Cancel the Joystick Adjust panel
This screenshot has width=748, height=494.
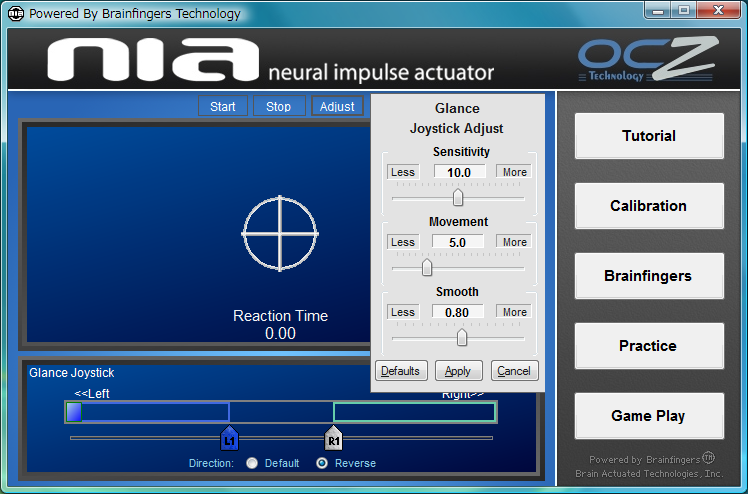tap(515, 371)
